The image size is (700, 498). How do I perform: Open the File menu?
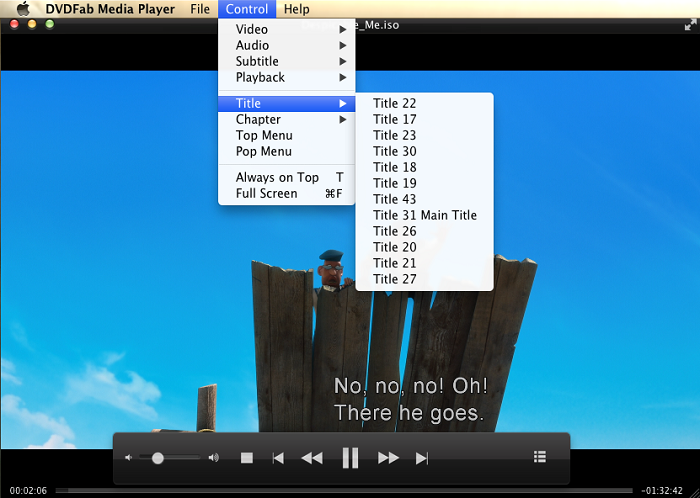(200, 9)
